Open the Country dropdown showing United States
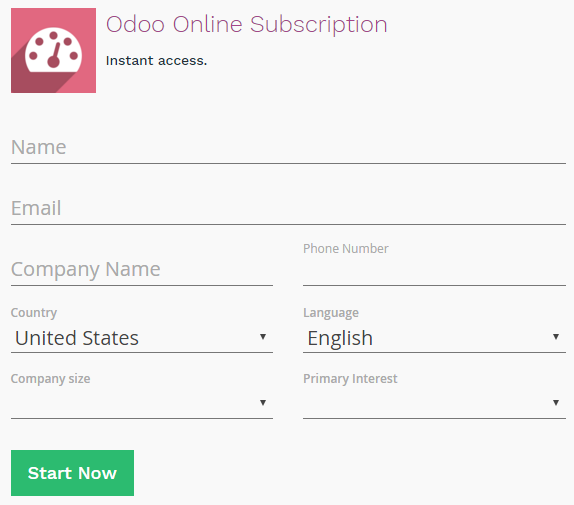The height and width of the screenshot is (505, 574). [x=142, y=338]
